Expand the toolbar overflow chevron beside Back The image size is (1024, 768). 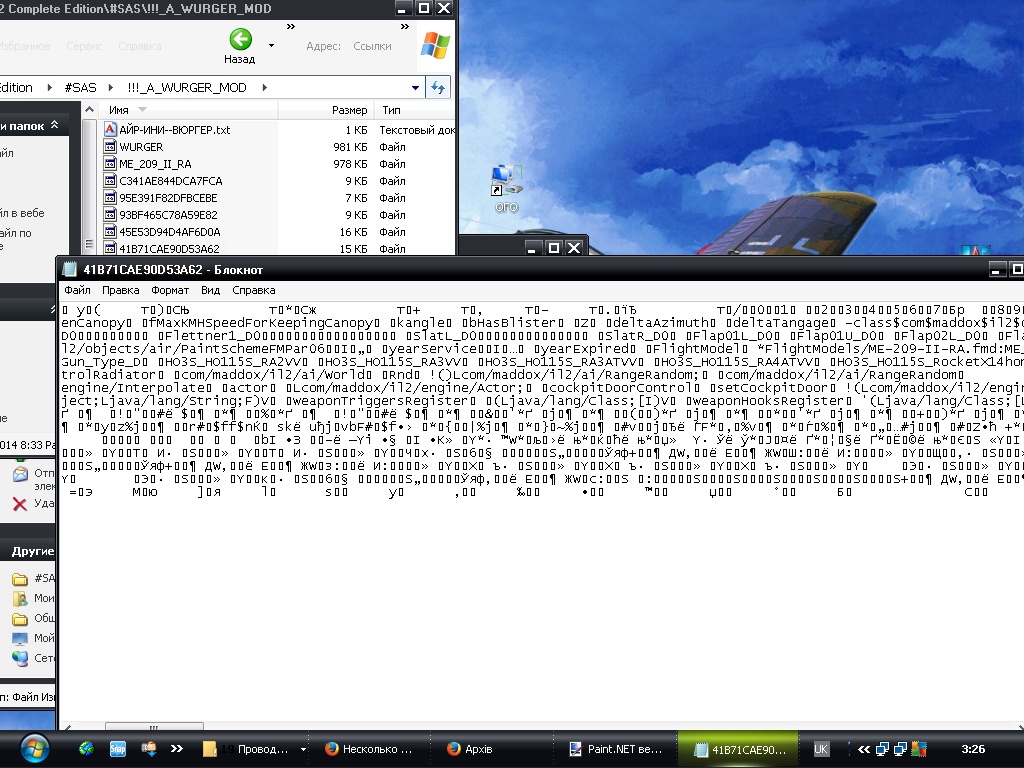coord(291,26)
